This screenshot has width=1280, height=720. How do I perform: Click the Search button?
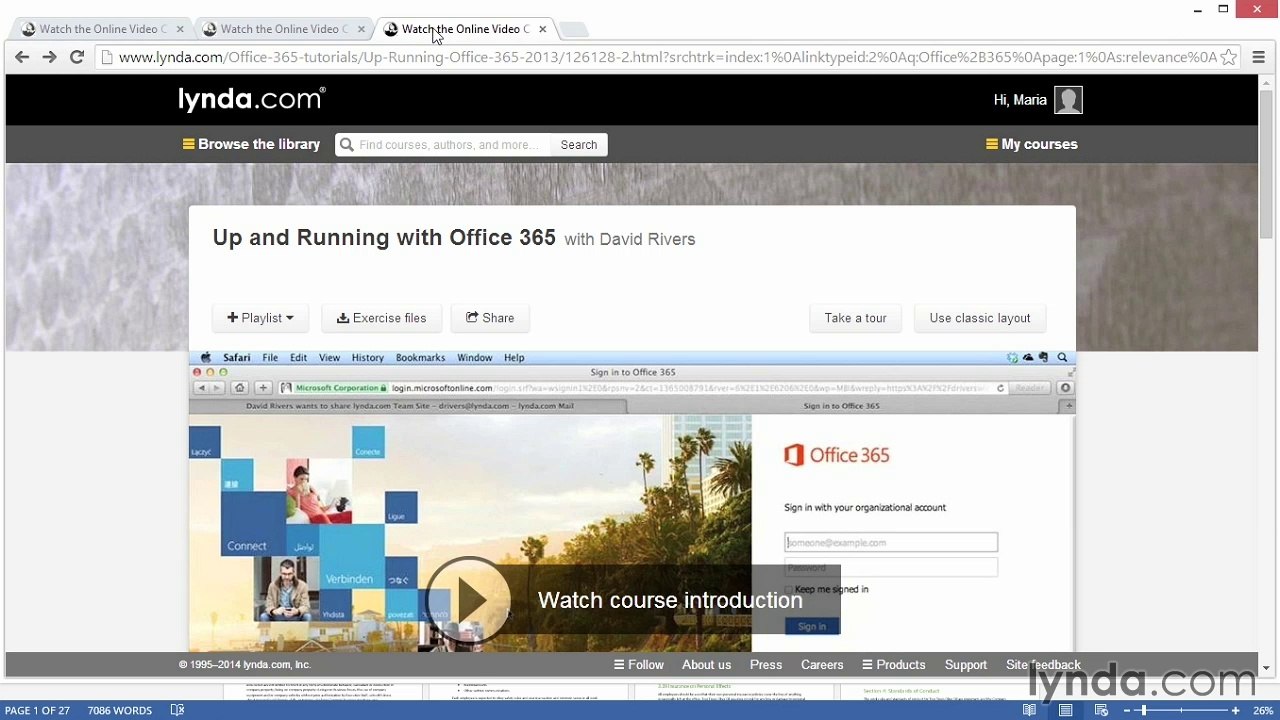point(579,145)
